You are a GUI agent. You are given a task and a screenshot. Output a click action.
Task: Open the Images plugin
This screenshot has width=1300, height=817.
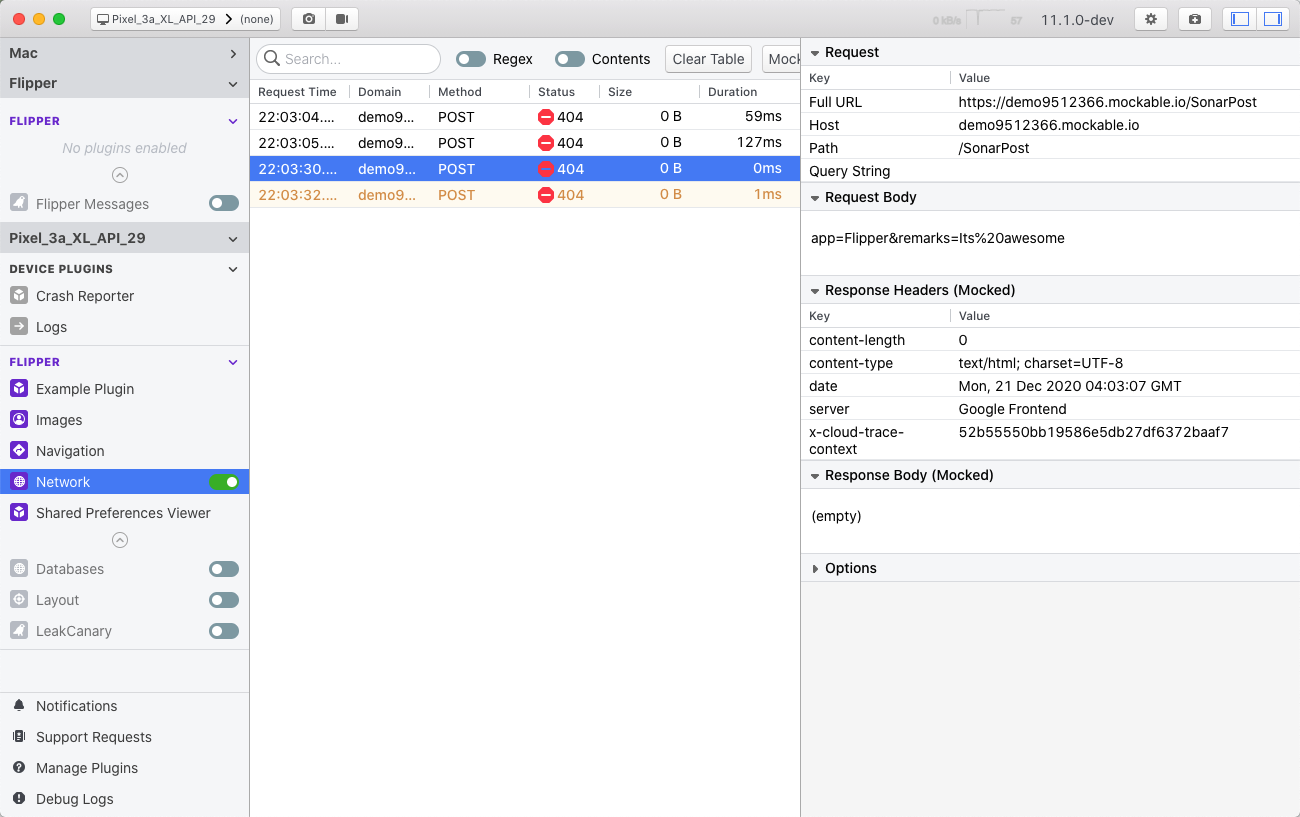tap(124, 420)
